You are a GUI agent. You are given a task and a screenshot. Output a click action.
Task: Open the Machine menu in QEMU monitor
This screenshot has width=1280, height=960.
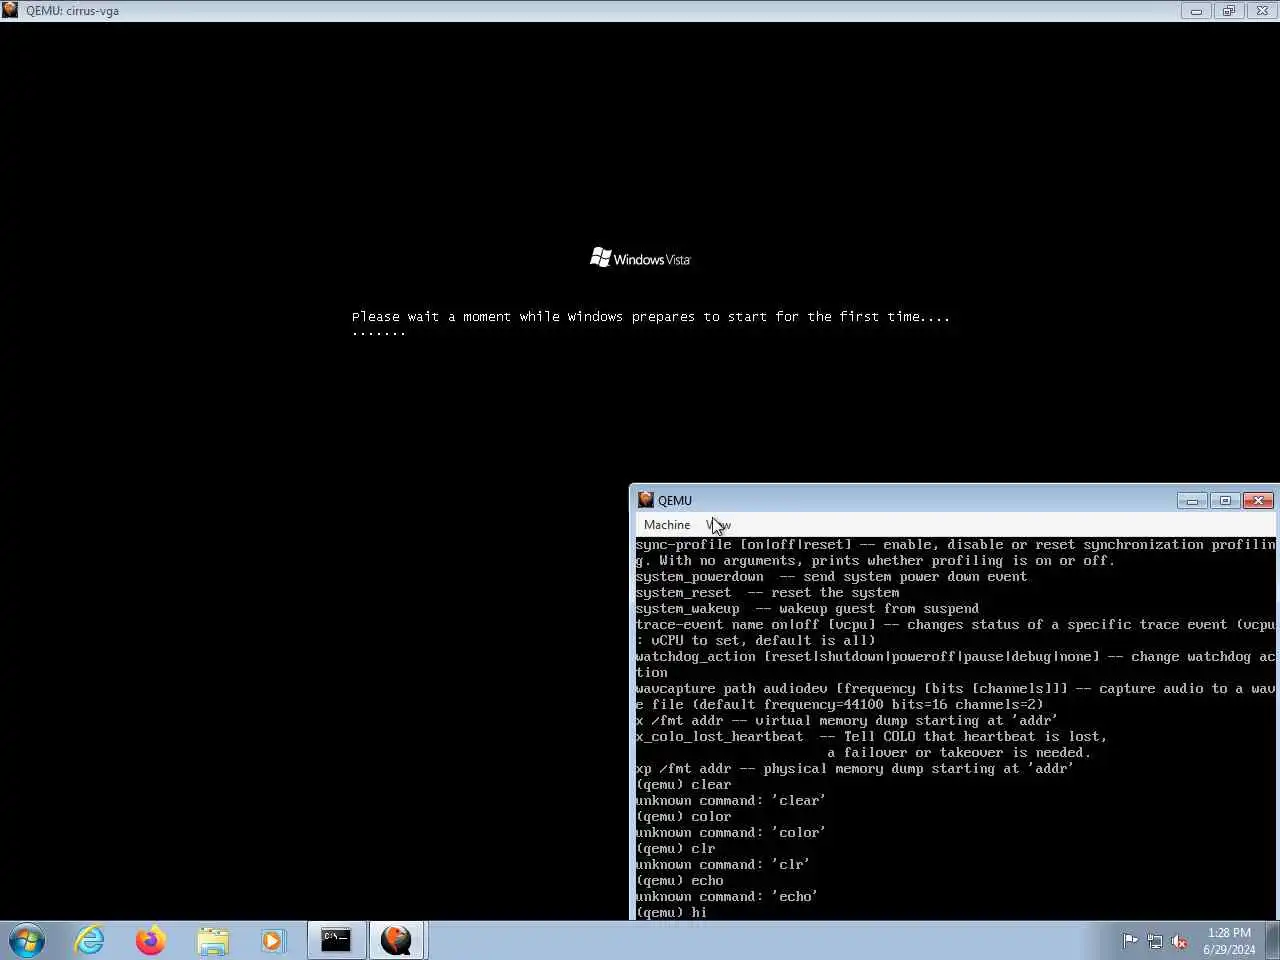(666, 525)
